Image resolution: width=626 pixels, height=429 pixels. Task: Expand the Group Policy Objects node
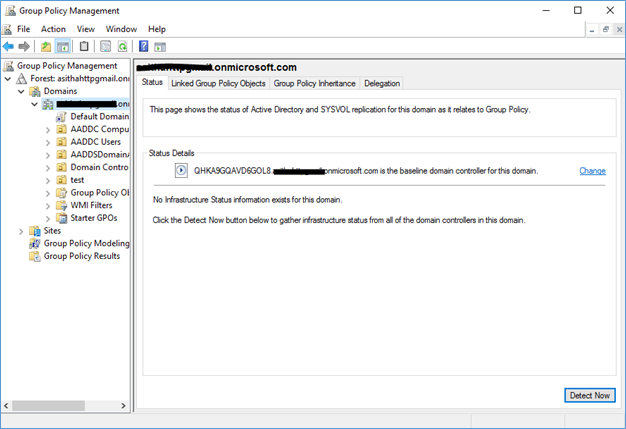tap(48, 193)
